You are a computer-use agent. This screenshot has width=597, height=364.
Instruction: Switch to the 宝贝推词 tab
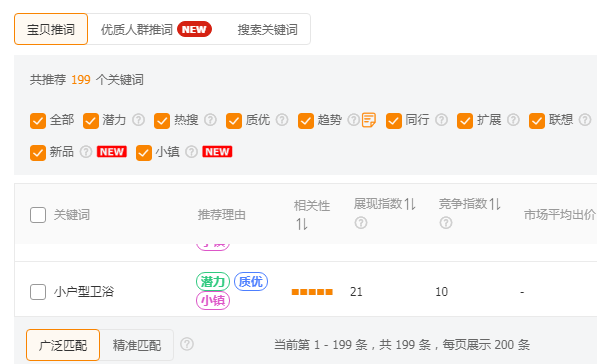tap(51, 29)
